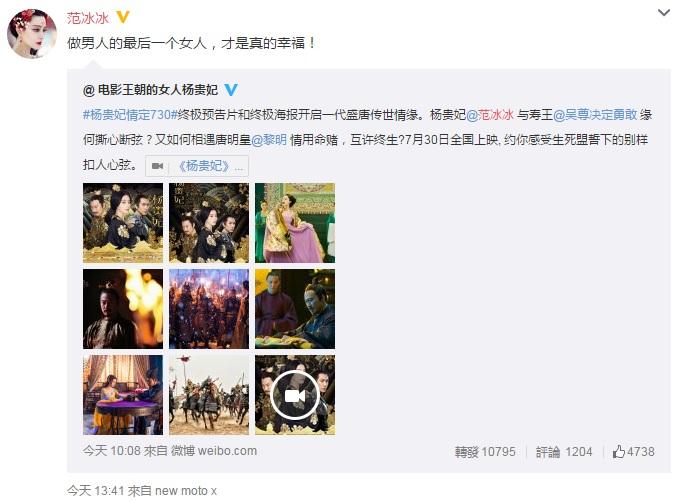Viewport: 683px width, 502px height.
Task: Click the gold verified V badge
Action: [123, 17]
